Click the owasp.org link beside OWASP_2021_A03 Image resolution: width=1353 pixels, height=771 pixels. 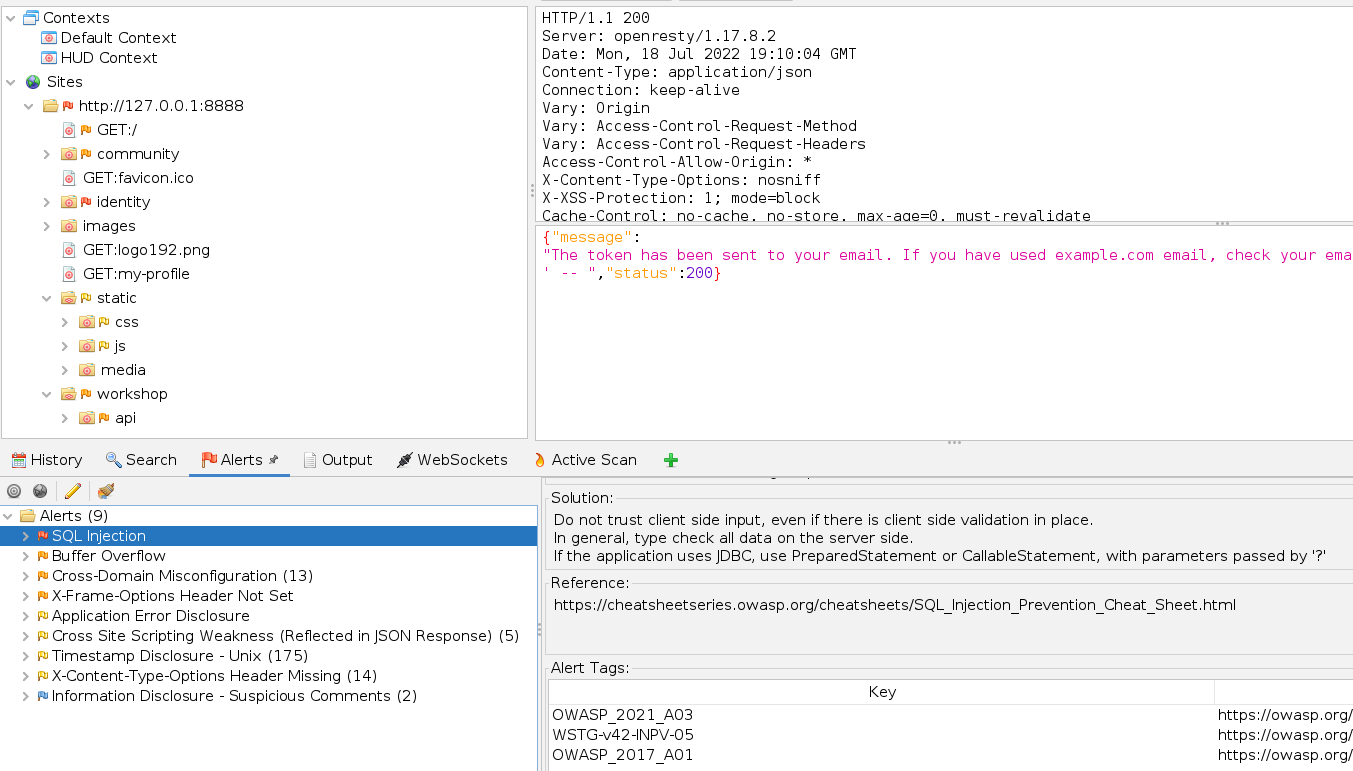[x=1285, y=714]
